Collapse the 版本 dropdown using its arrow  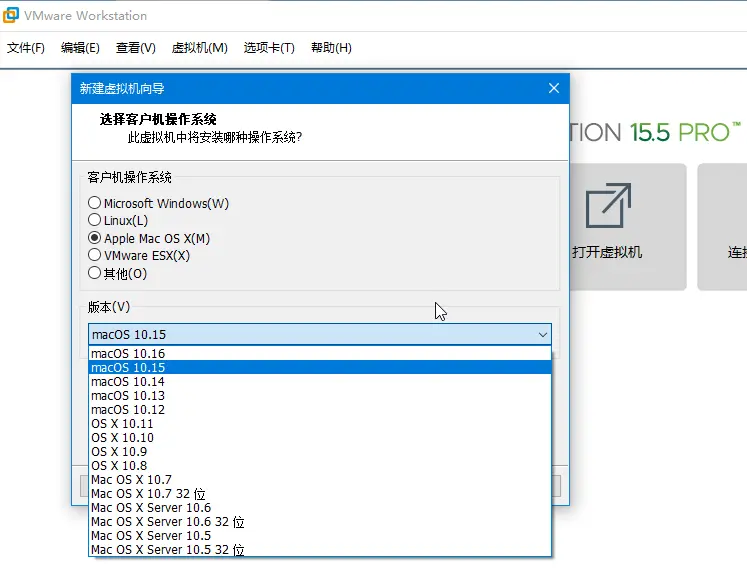point(543,334)
